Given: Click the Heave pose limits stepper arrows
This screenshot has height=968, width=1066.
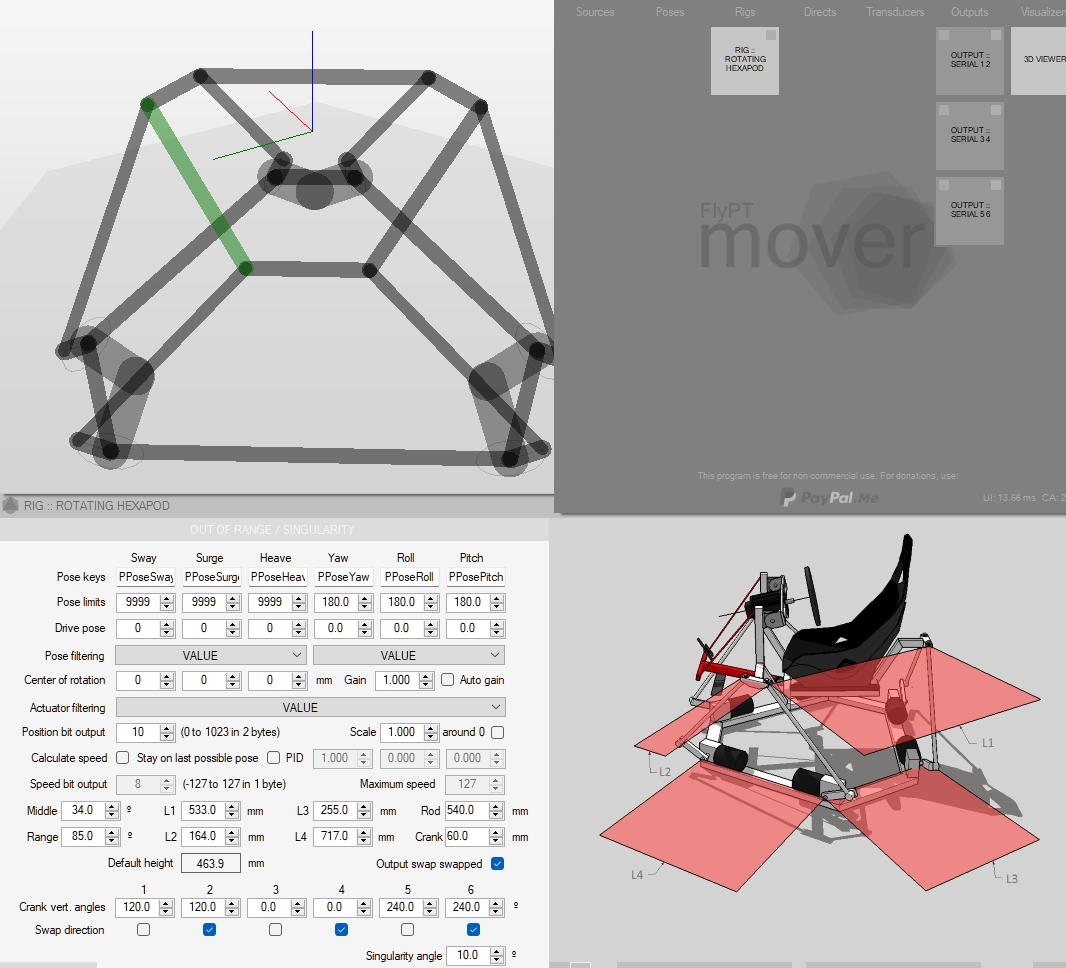Looking at the screenshot, I should pos(298,602).
